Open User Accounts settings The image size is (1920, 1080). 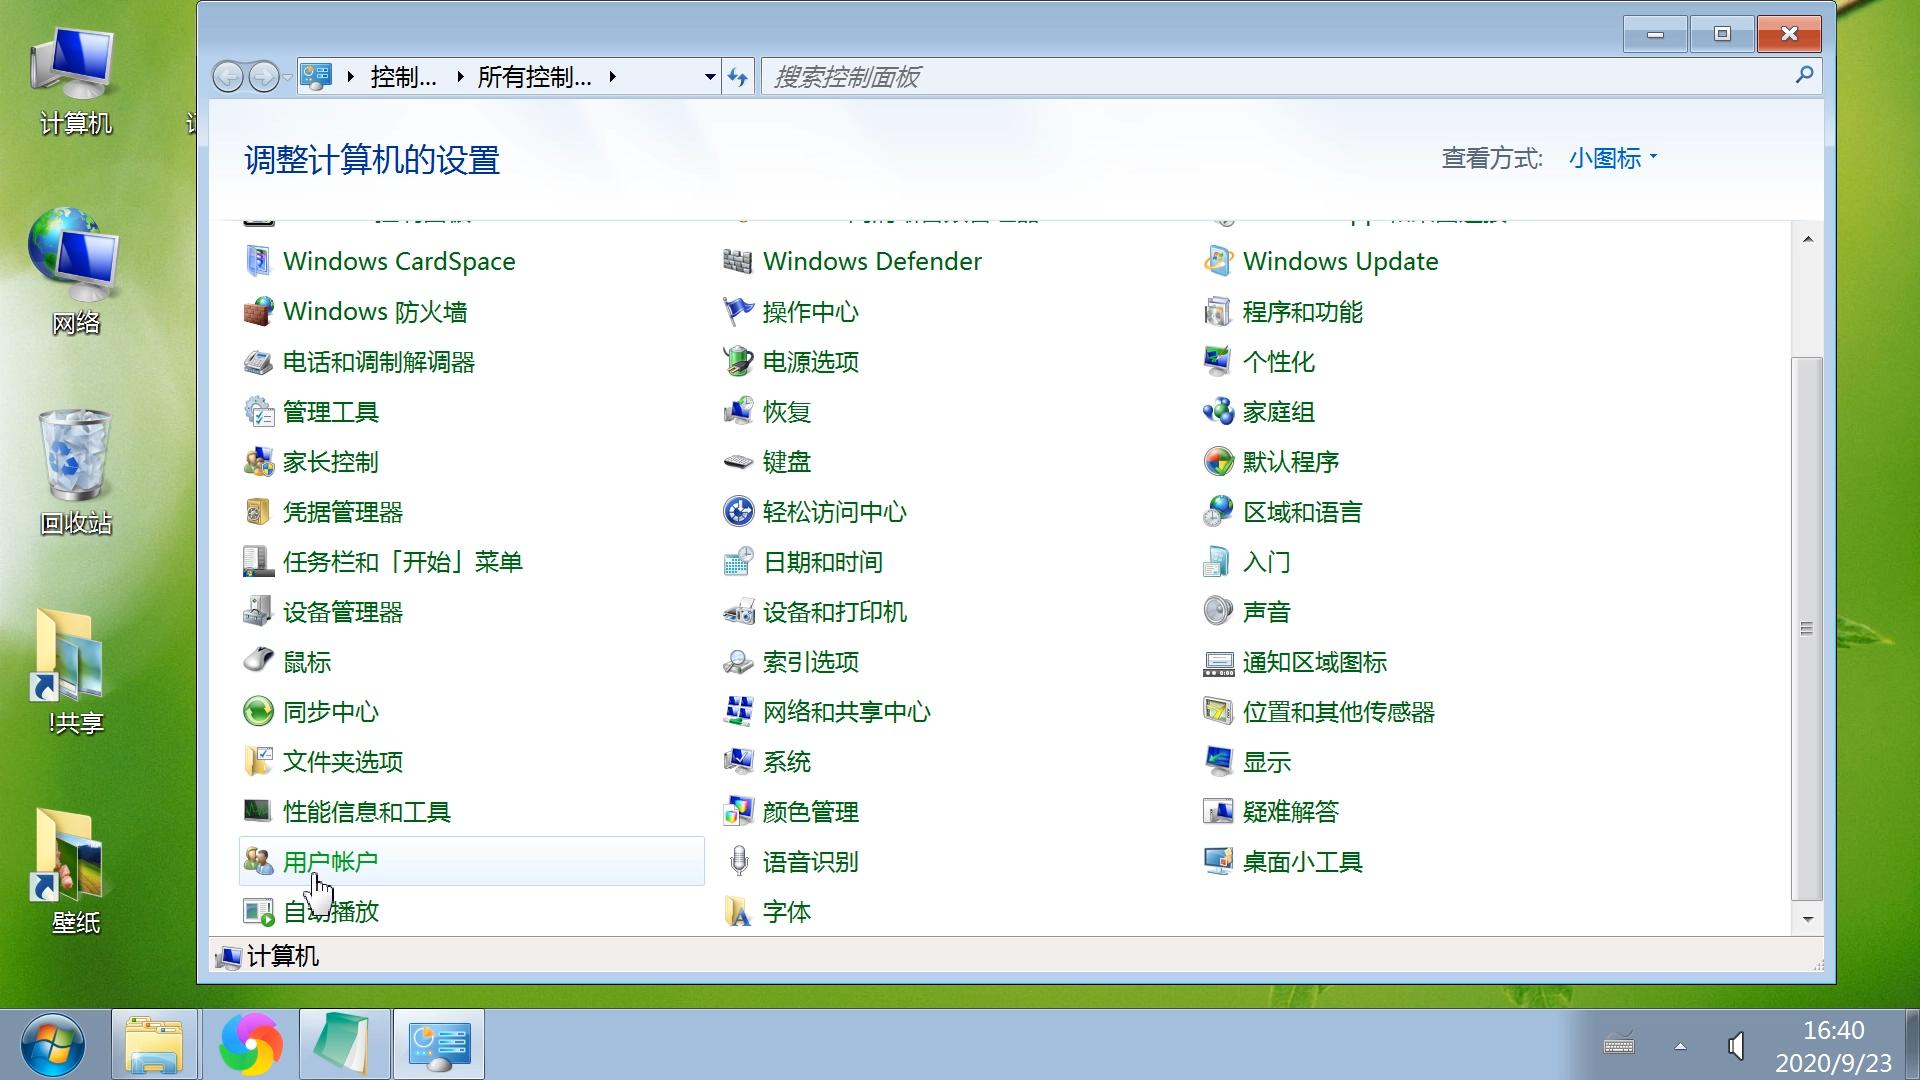pyautogui.click(x=331, y=861)
